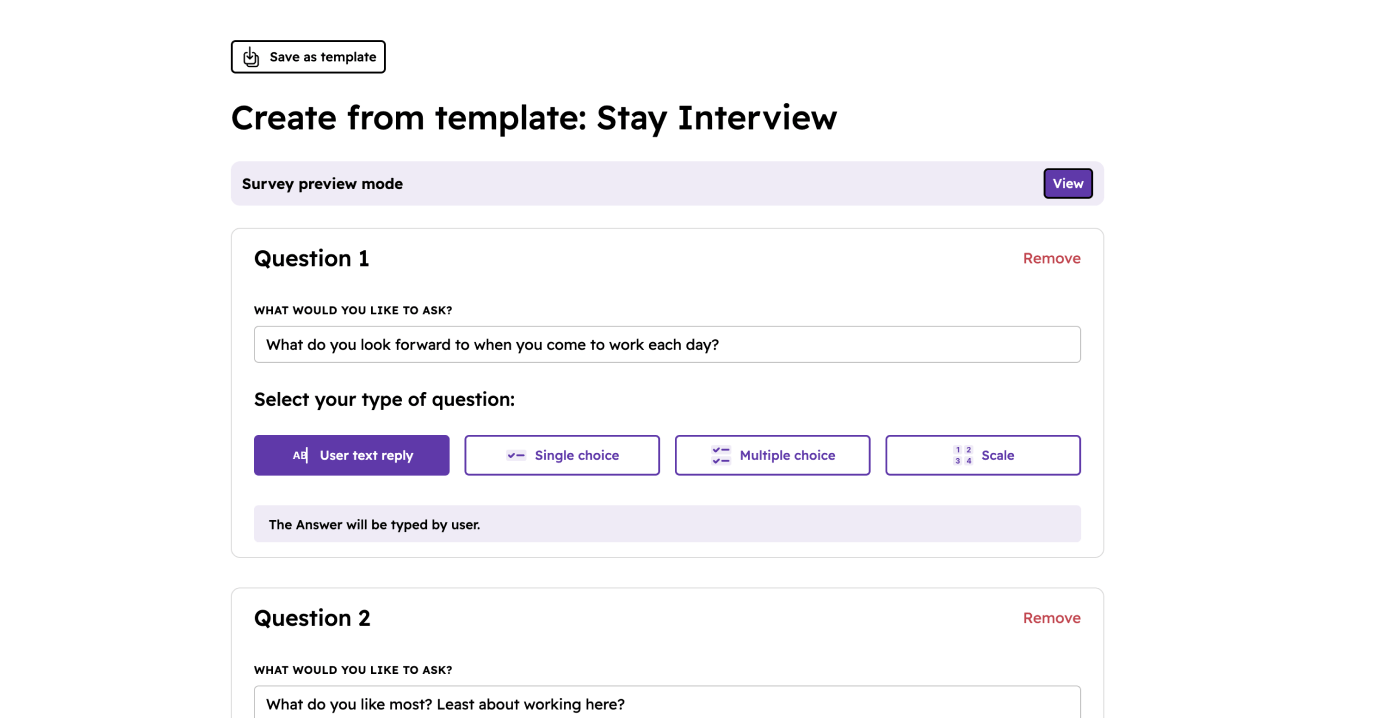Click the 'Question 2' heading

point(312,618)
